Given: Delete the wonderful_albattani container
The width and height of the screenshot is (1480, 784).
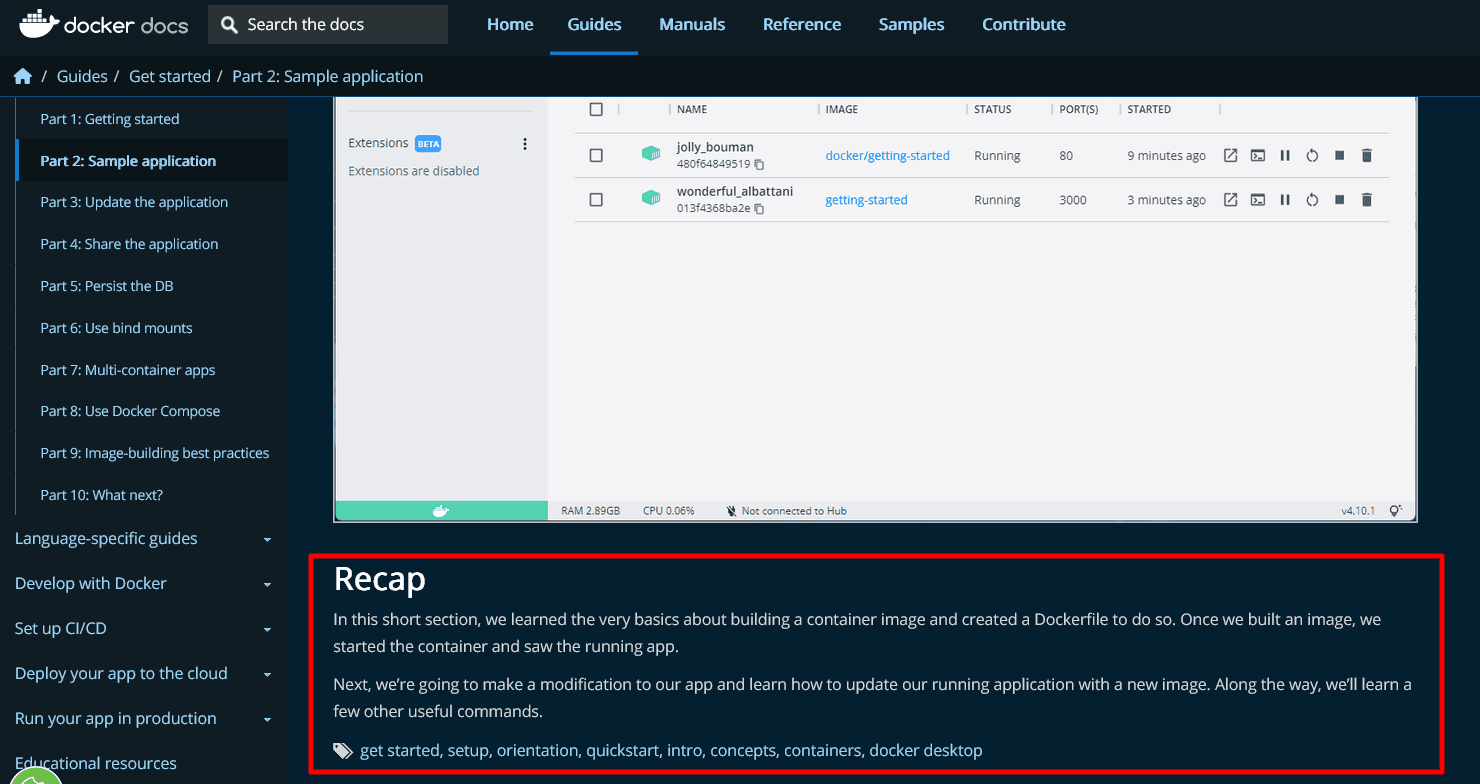Looking at the screenshot, I should point(1367,200).
